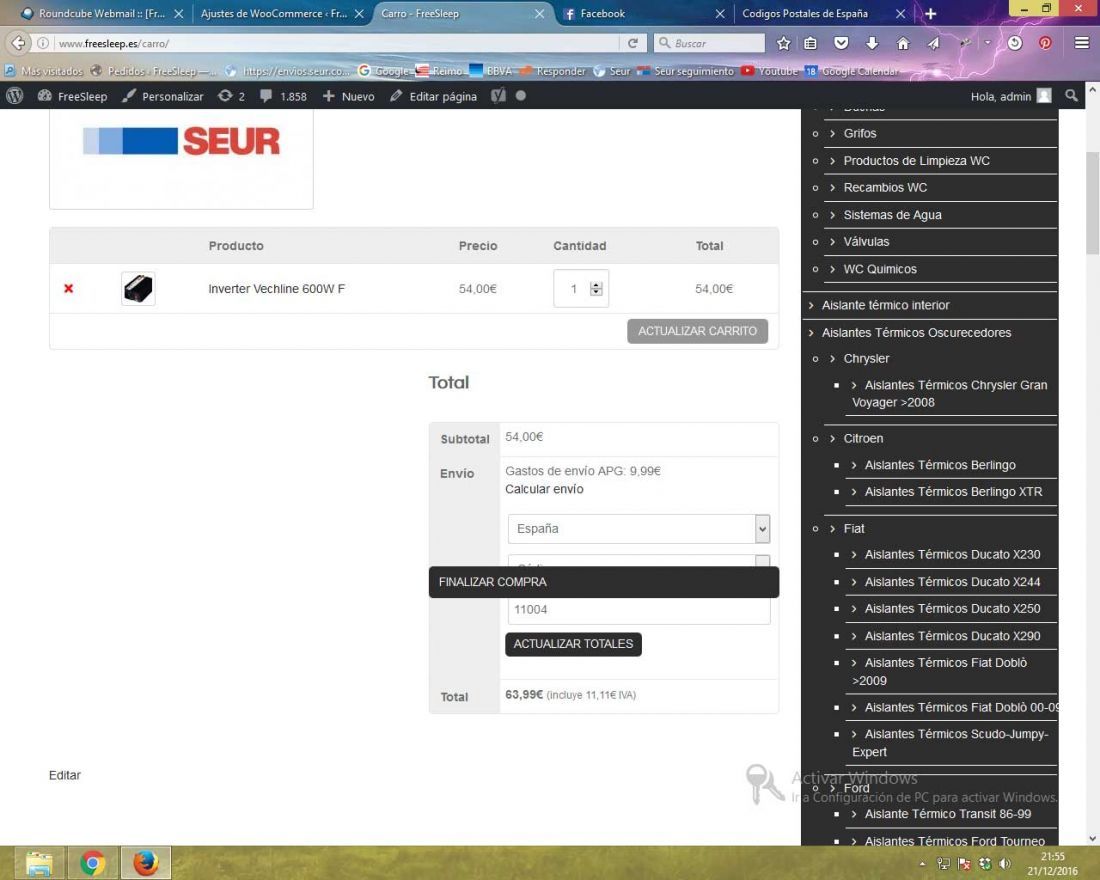
Task: Open the Google Calendar bookmark
Action: click(x=852, y=71)
